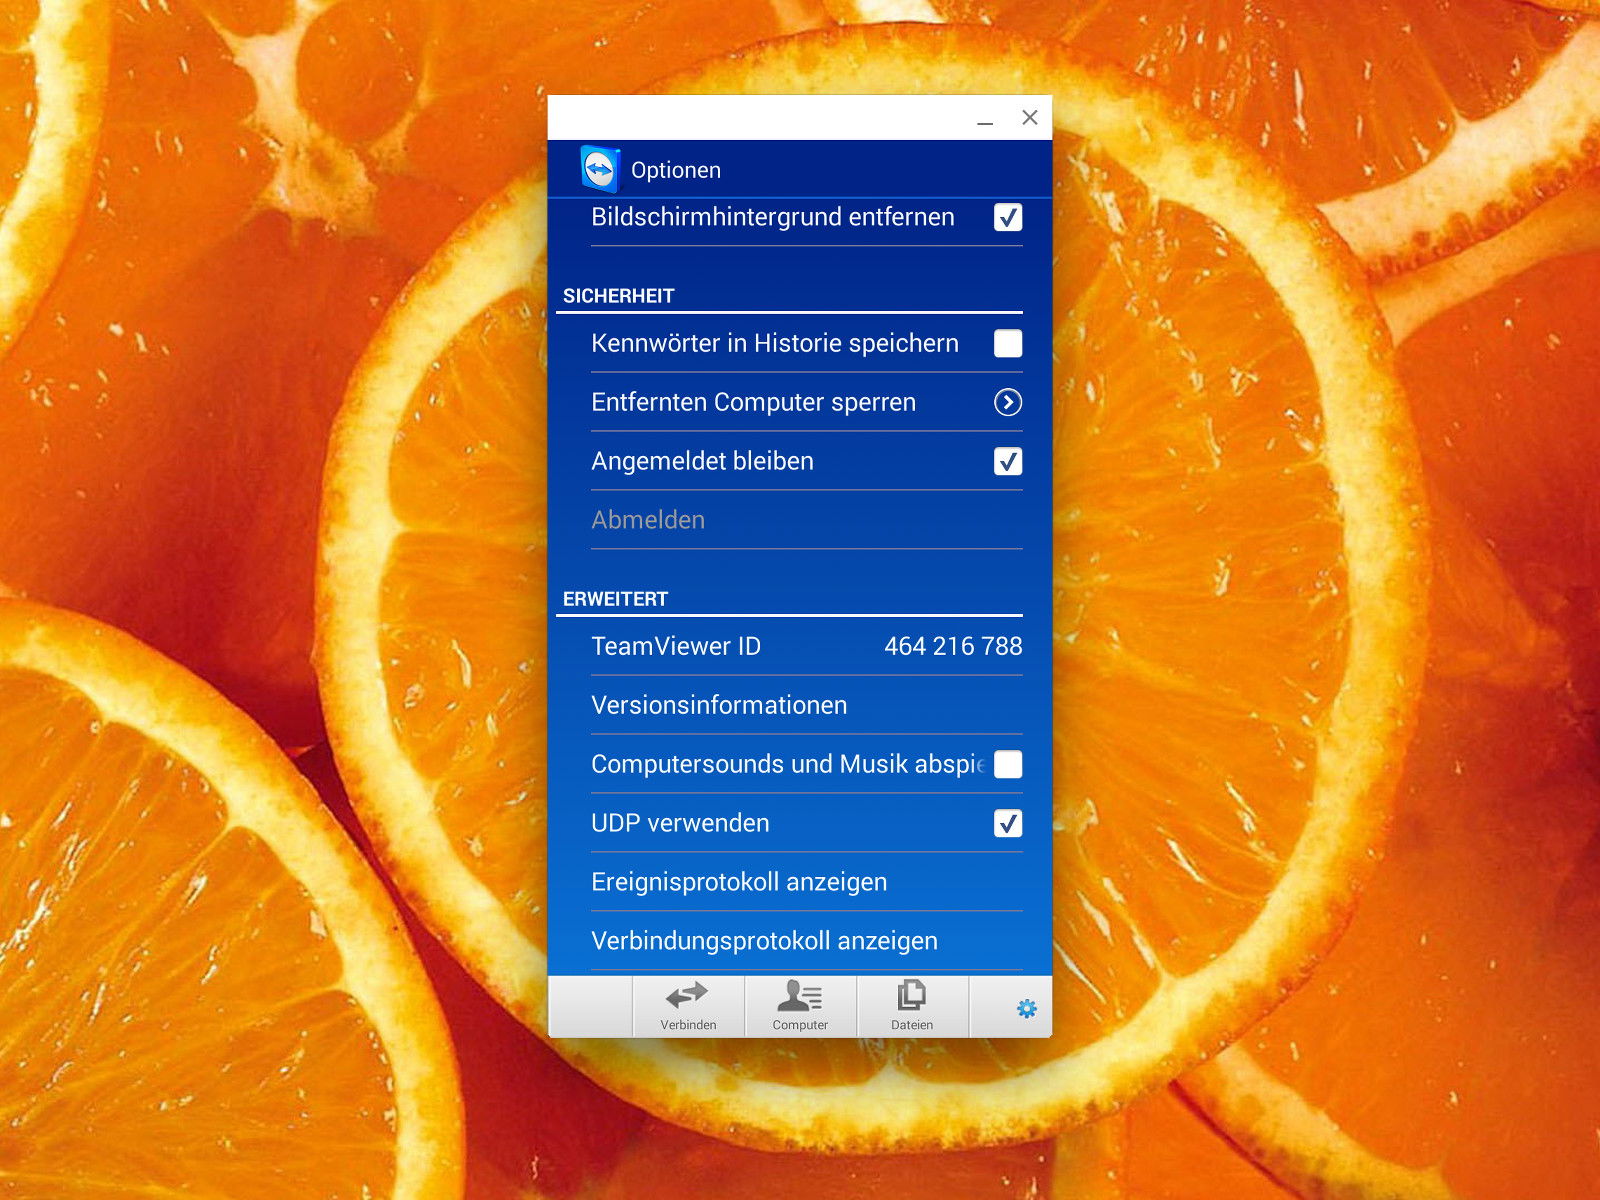The image size is (1600, 1200).
Task: Click the ERWEITERT section heading
Action: pyautogui.click(x=615, y=599)
